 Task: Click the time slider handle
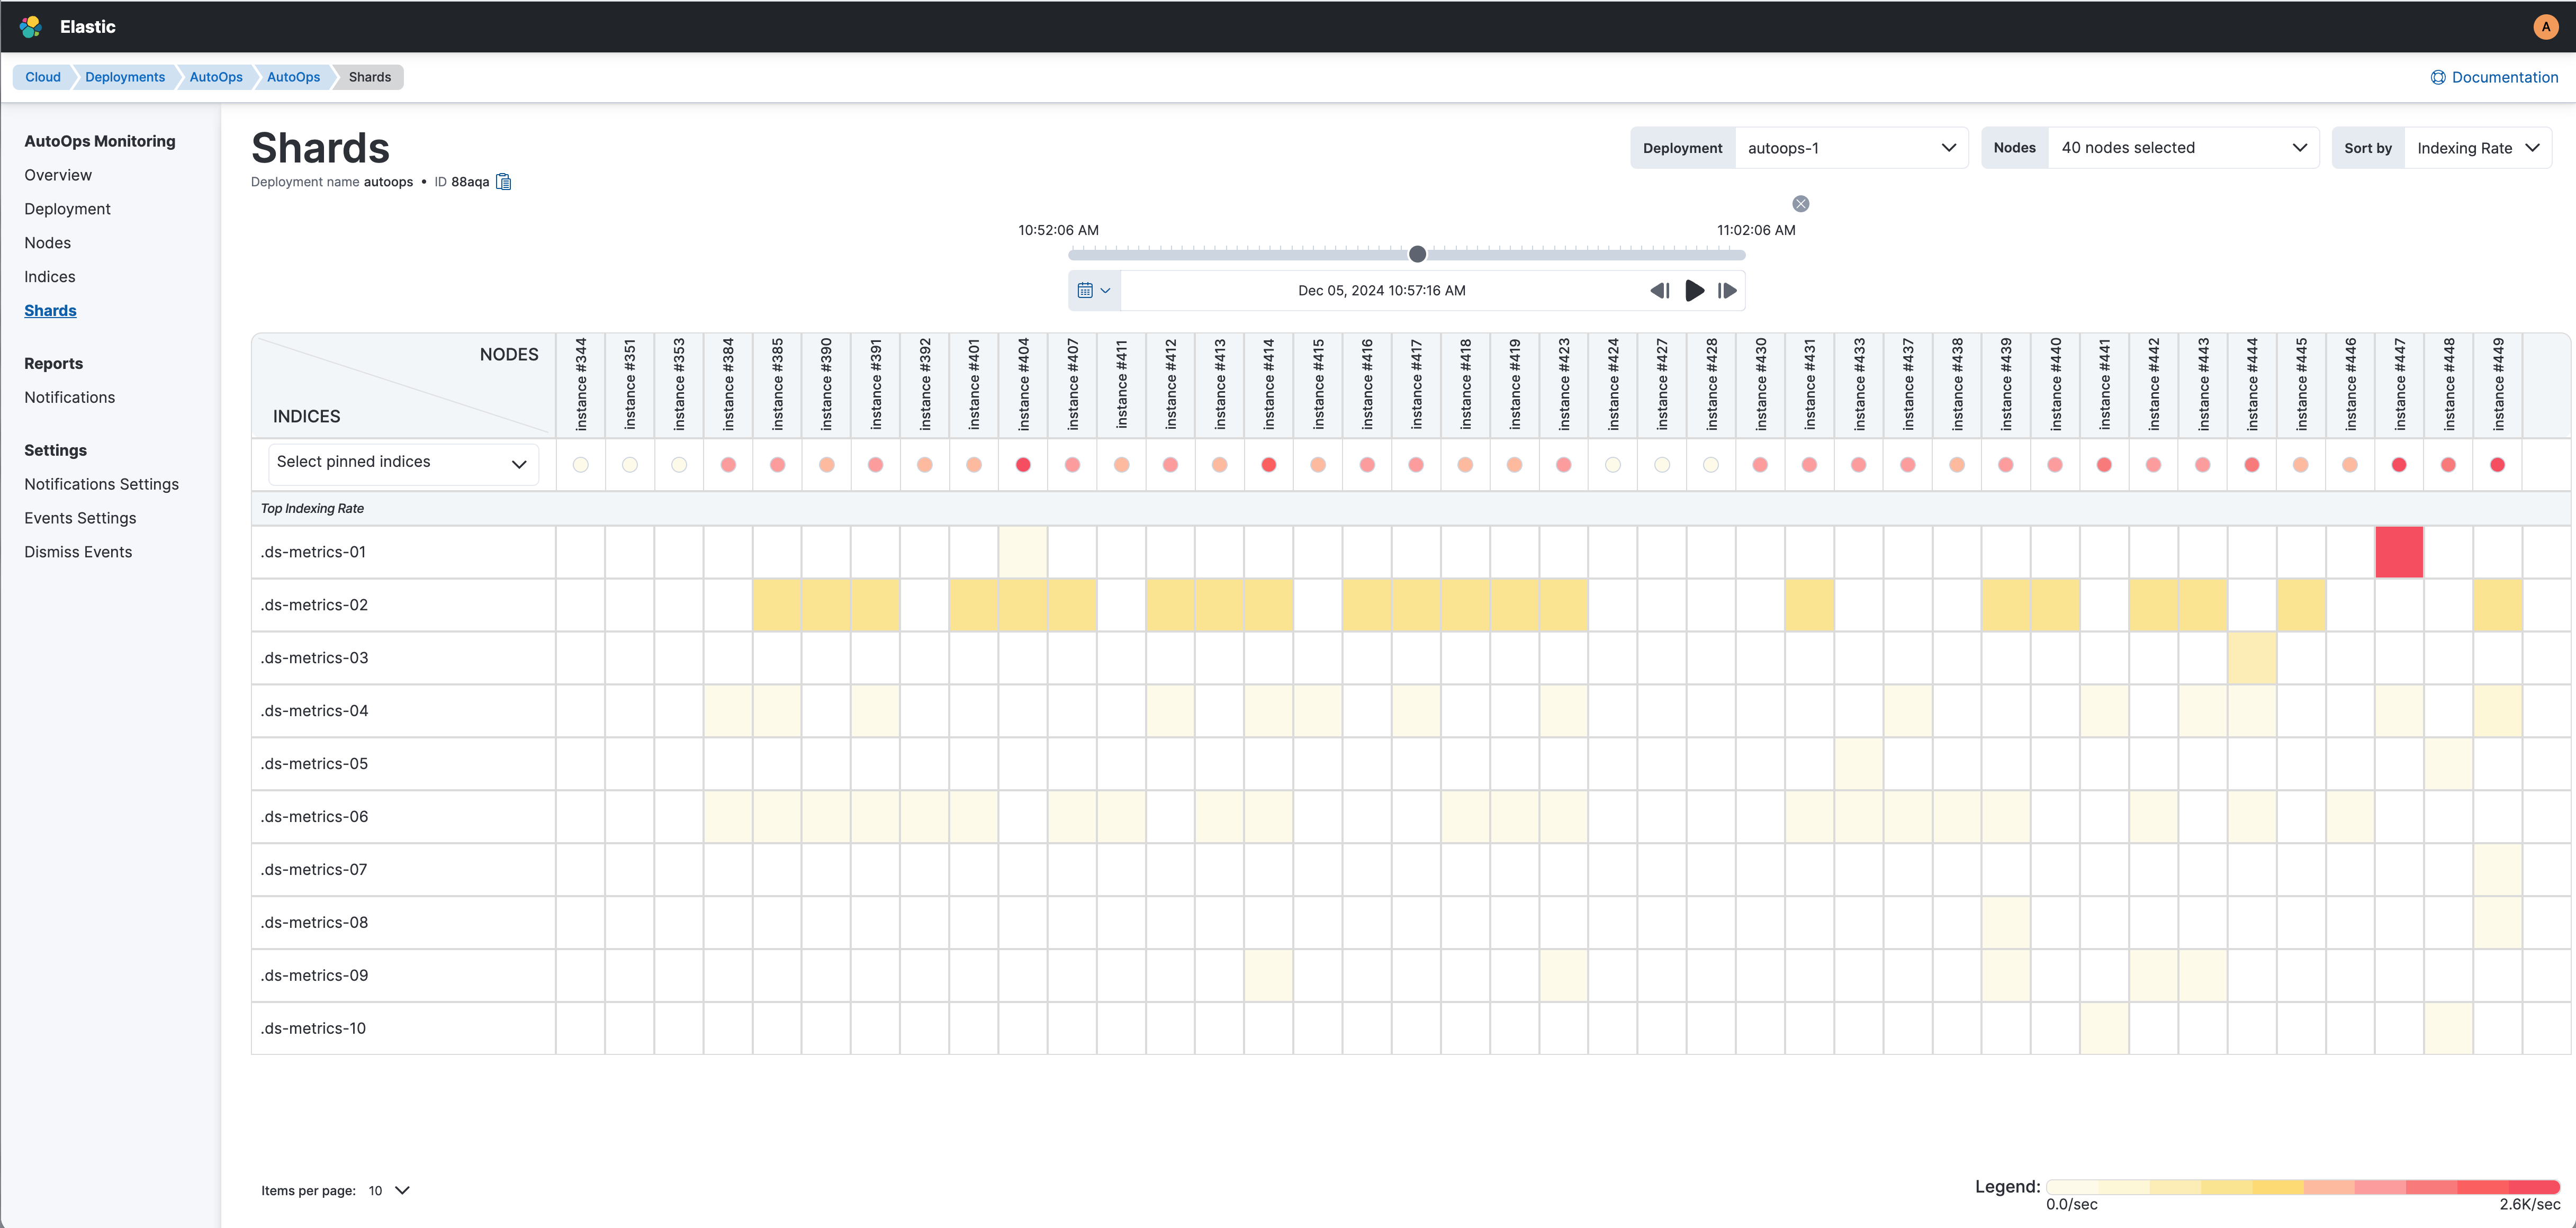(x=1417, y=254)
